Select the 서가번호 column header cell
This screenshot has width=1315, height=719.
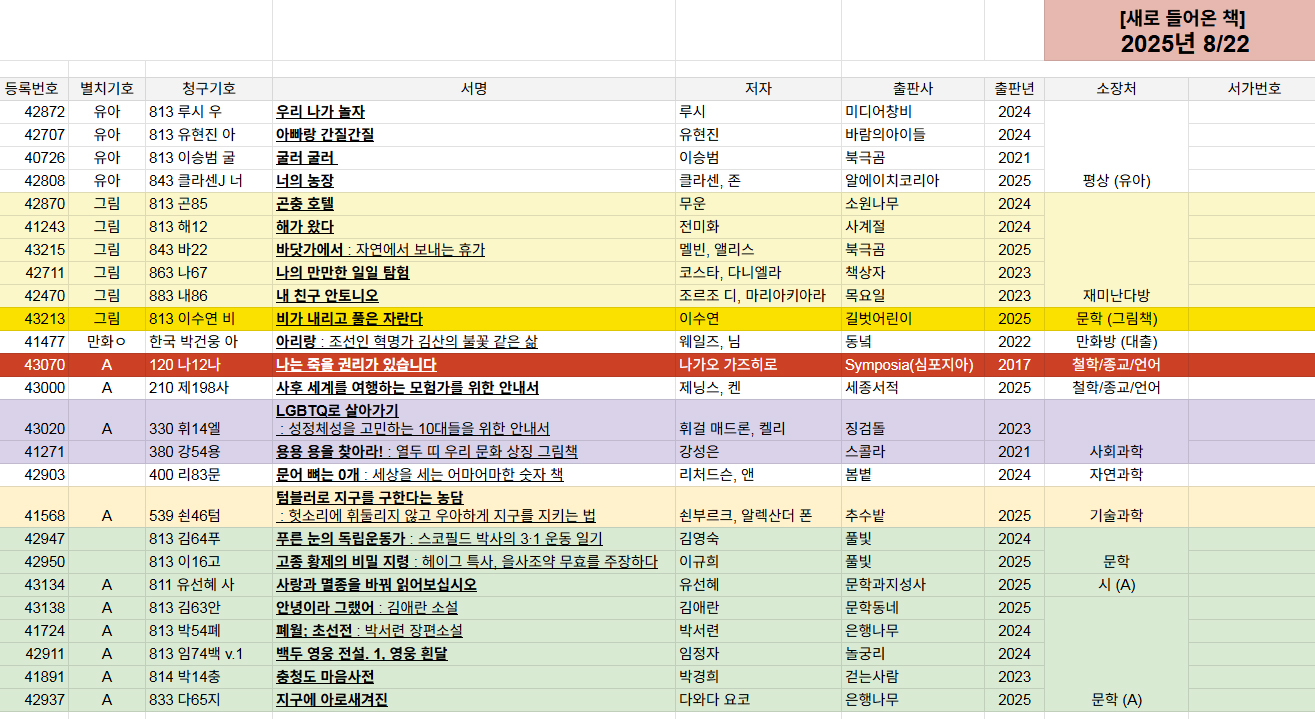(1252, 89)
